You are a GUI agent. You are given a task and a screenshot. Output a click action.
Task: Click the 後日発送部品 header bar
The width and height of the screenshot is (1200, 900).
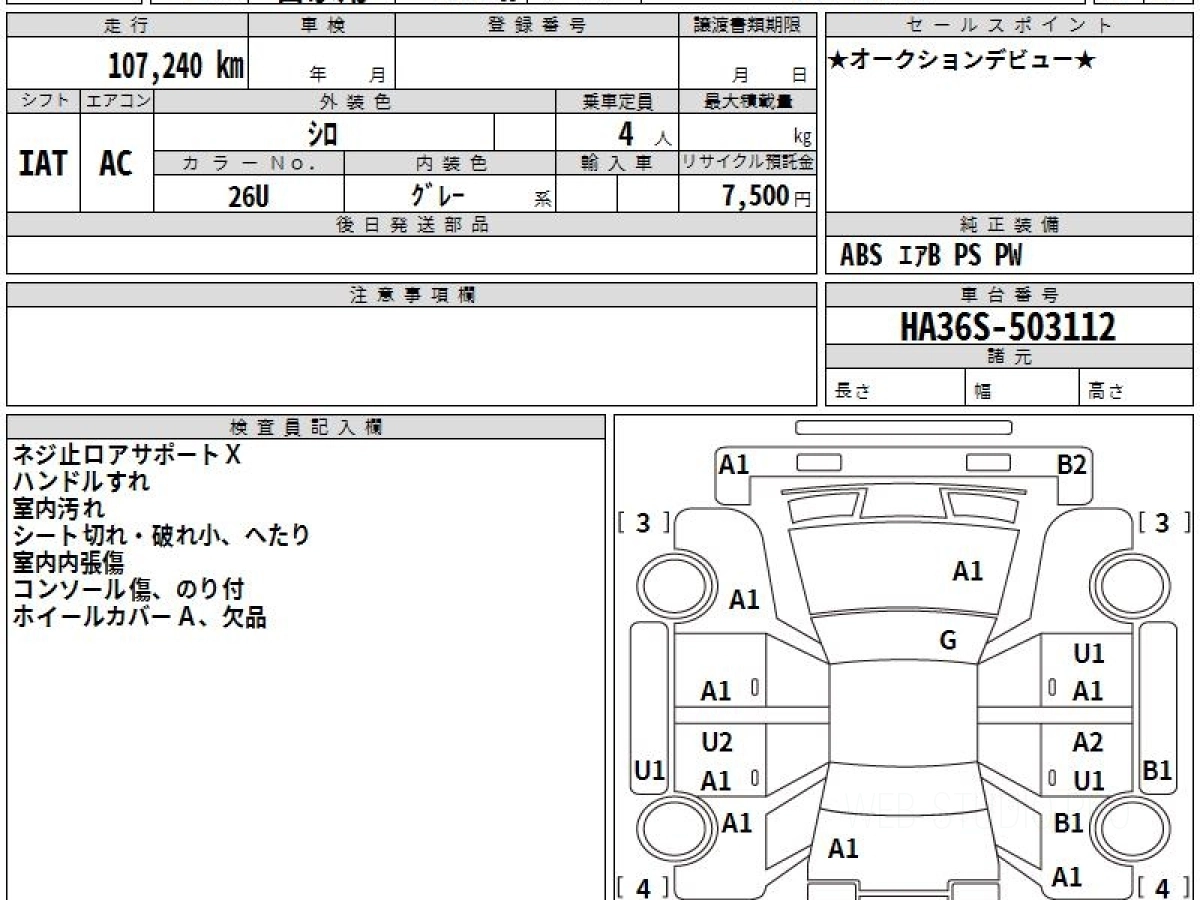pos(412,225)
